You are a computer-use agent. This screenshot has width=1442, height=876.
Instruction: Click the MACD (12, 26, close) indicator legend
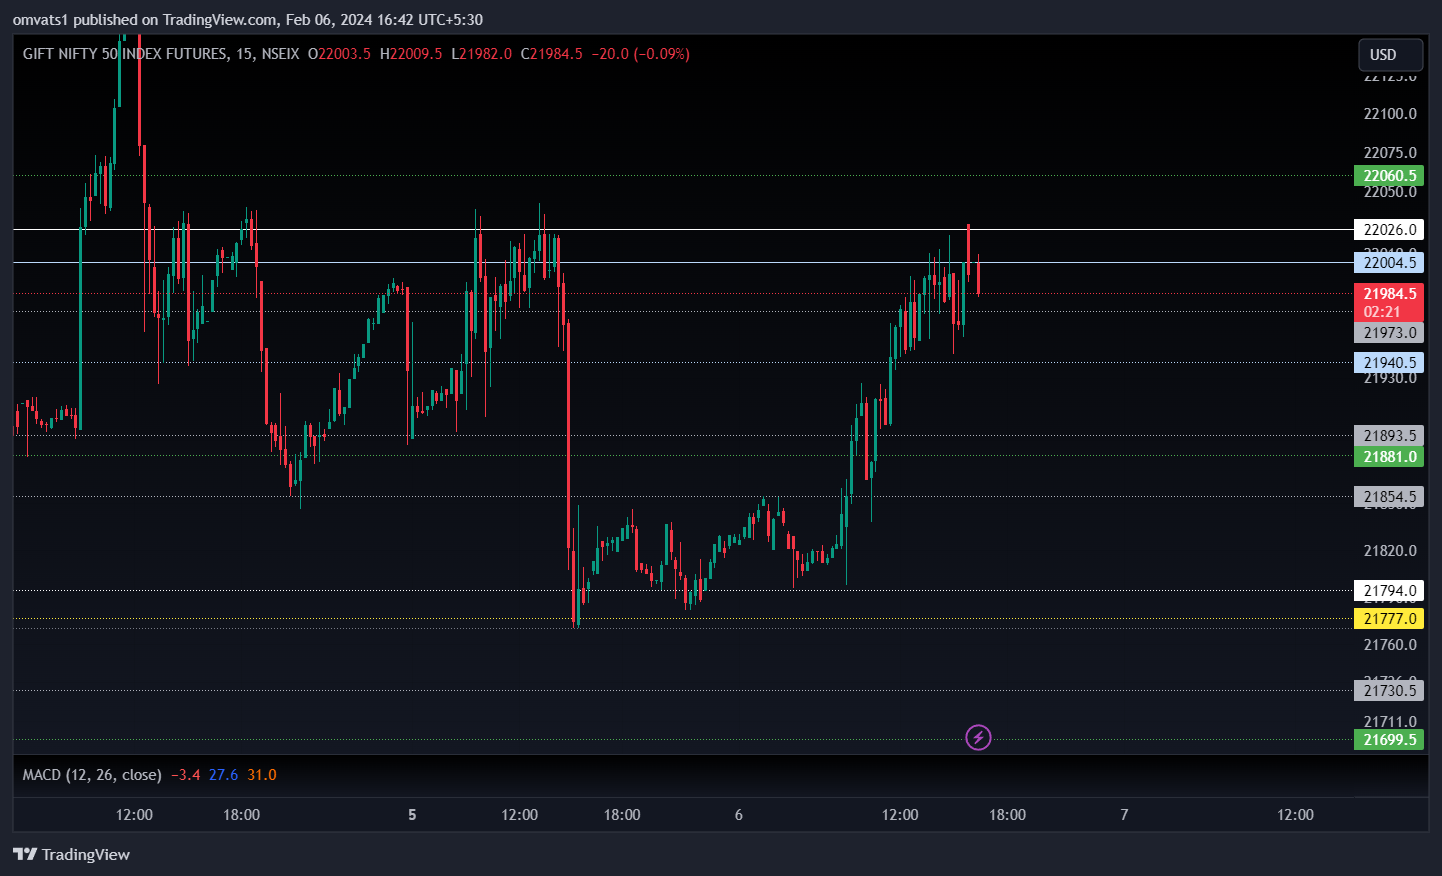[x=92, y=775]
